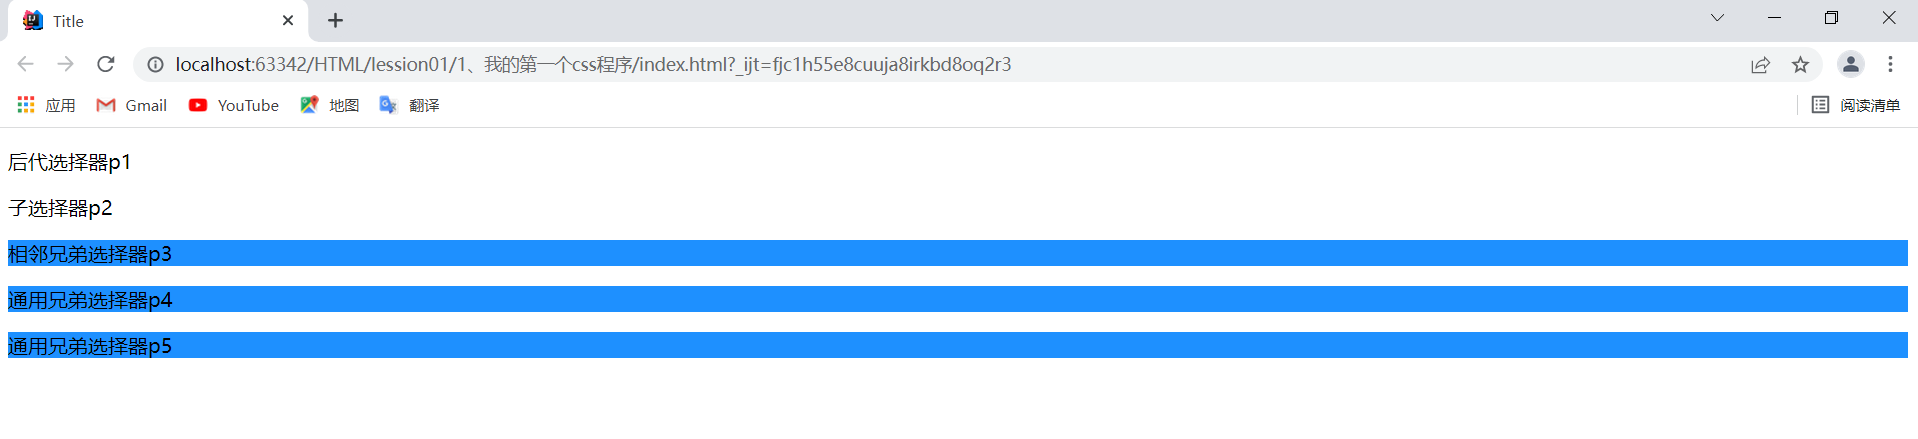
Task: Expand the tab search dropdown
Action: coord(1717,18)
